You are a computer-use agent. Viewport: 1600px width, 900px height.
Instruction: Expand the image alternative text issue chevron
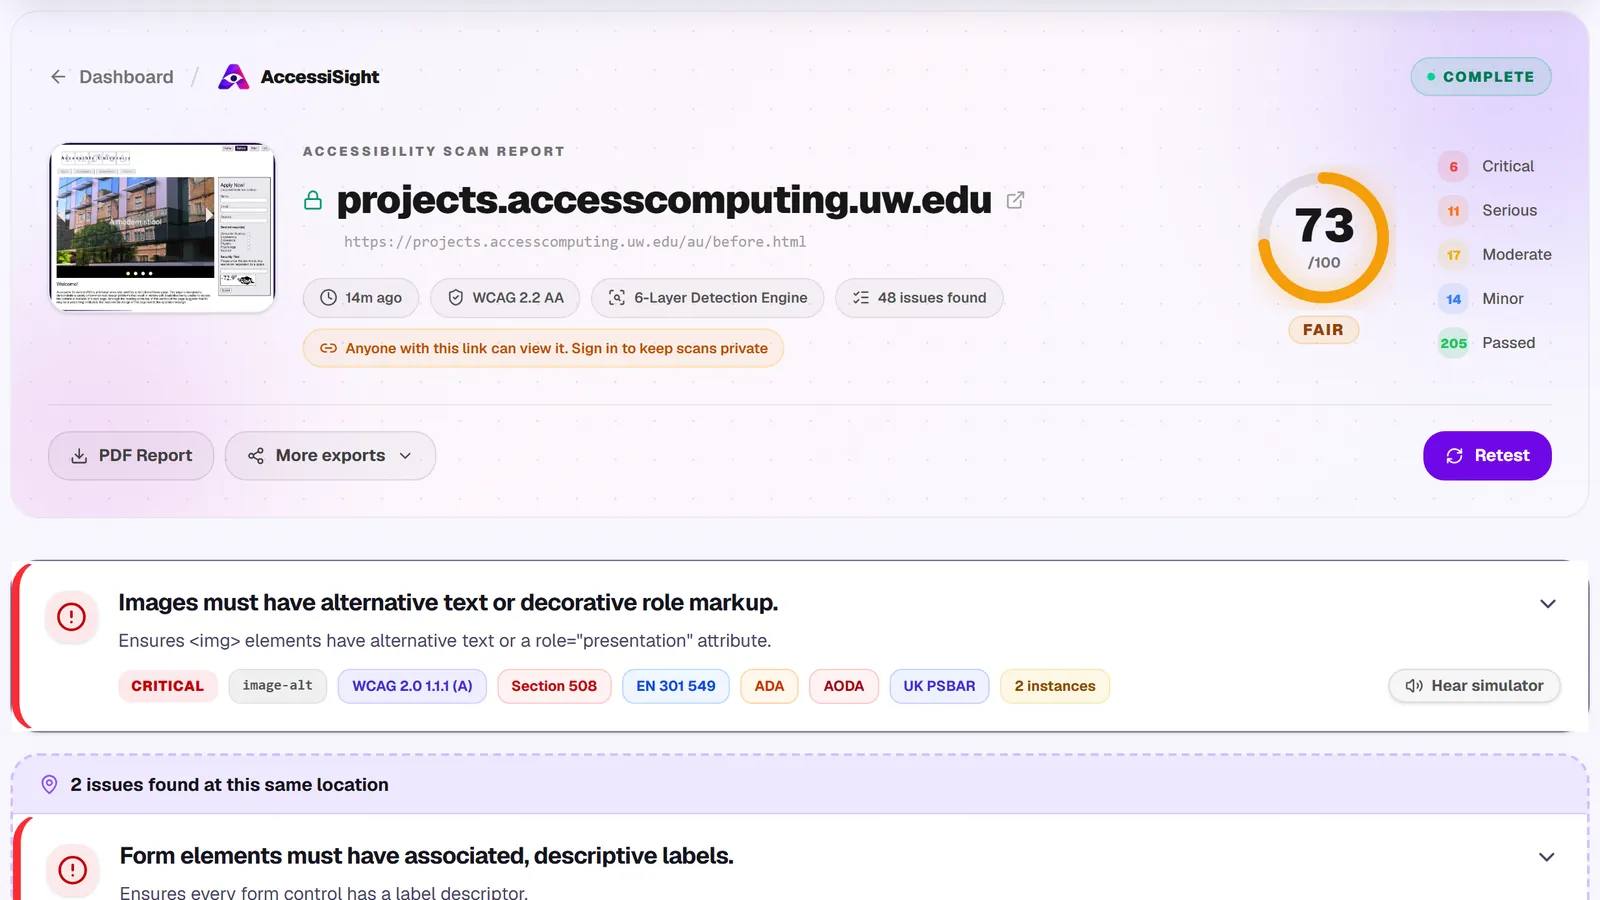pyautogui.click(x=1548, y=604)
